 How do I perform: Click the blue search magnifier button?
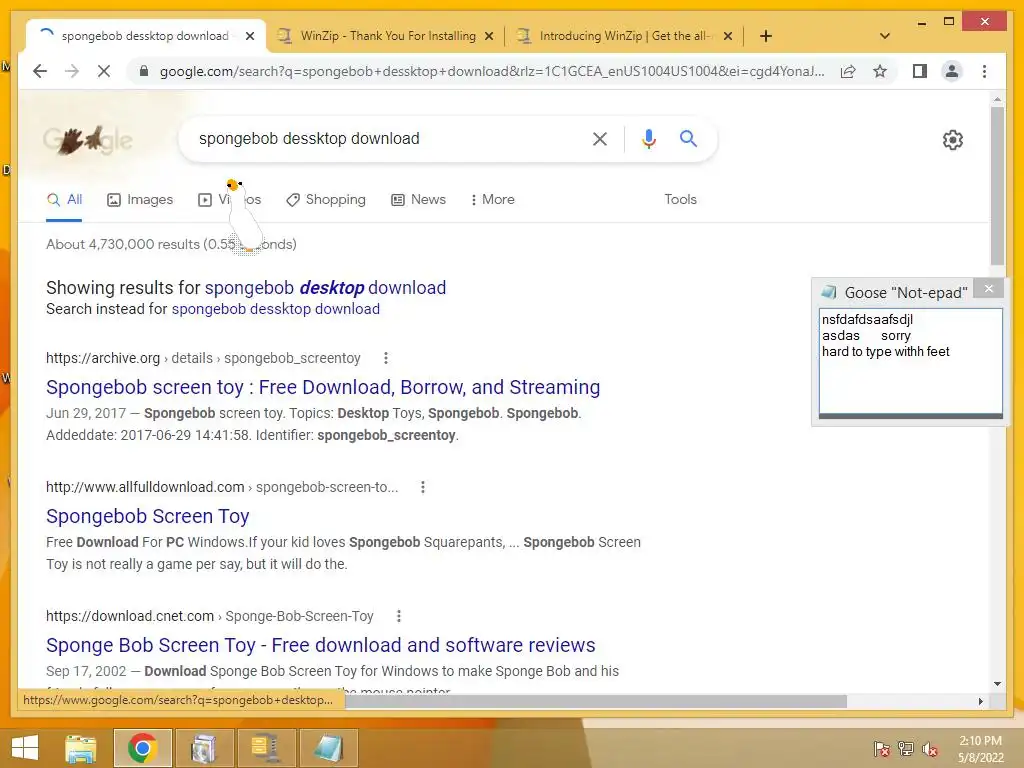(688, 138)
